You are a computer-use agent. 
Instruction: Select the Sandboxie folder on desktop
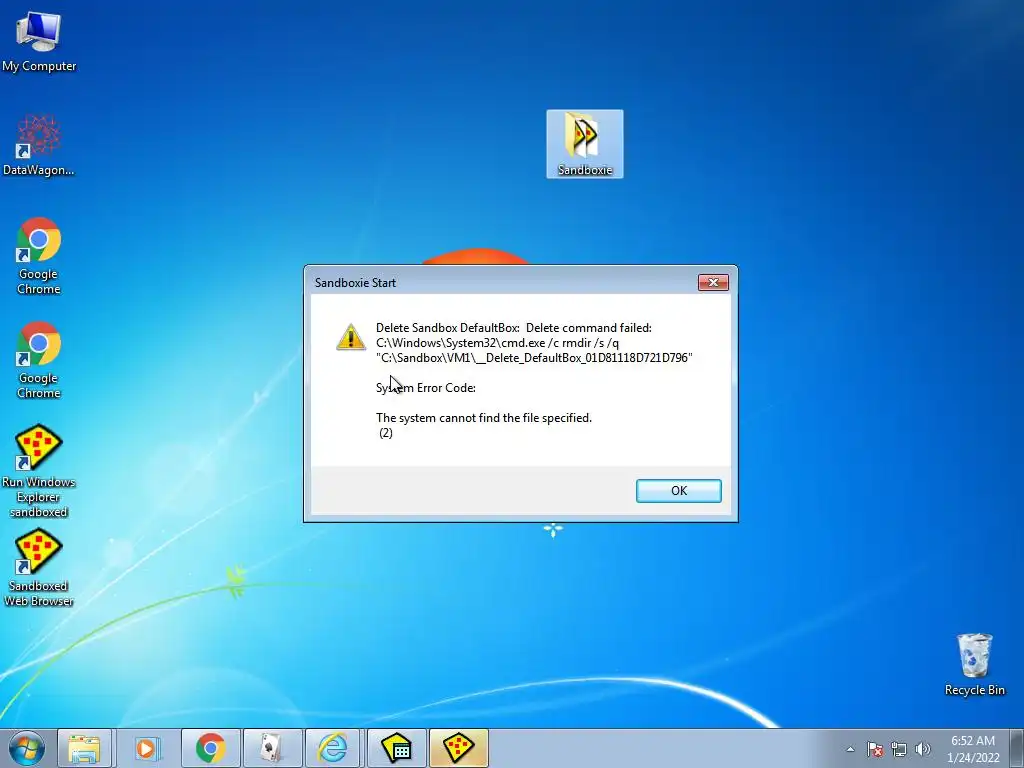pyautogui.click(x=584, y=144)
